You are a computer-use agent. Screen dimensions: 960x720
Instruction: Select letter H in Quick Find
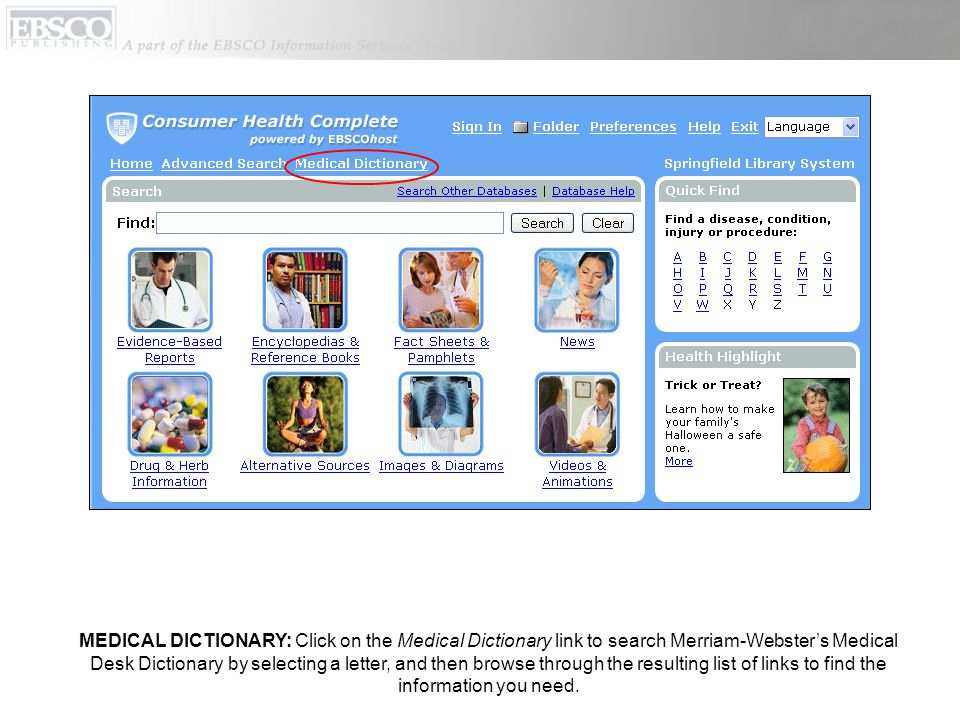677,273
